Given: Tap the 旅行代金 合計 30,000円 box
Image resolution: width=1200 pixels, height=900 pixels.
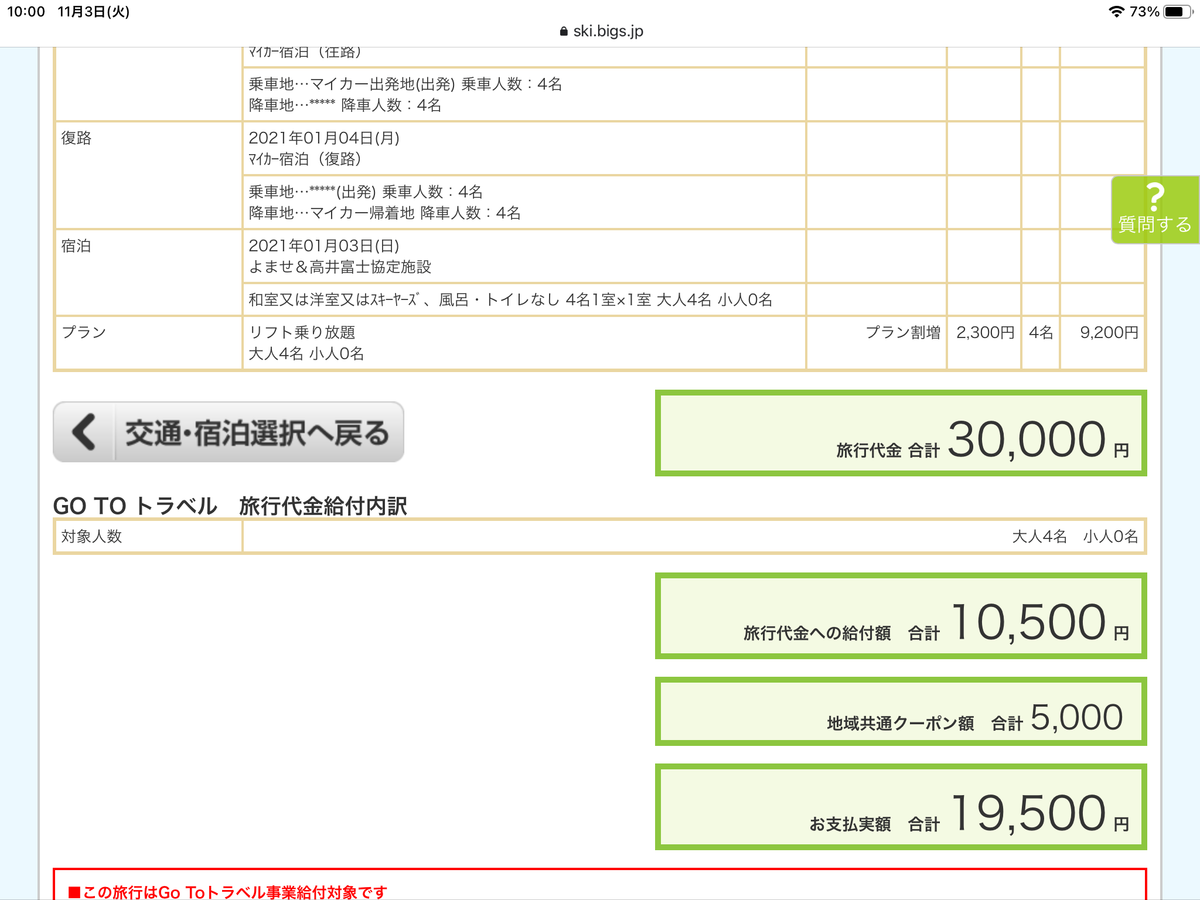Looking at the screenshot, I should point(901,433).
